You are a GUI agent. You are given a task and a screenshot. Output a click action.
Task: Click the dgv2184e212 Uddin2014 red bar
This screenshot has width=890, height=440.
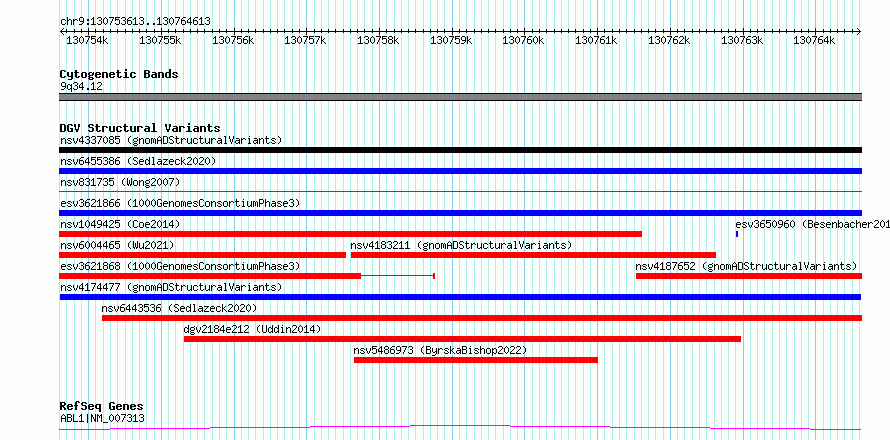click(463, 339)
